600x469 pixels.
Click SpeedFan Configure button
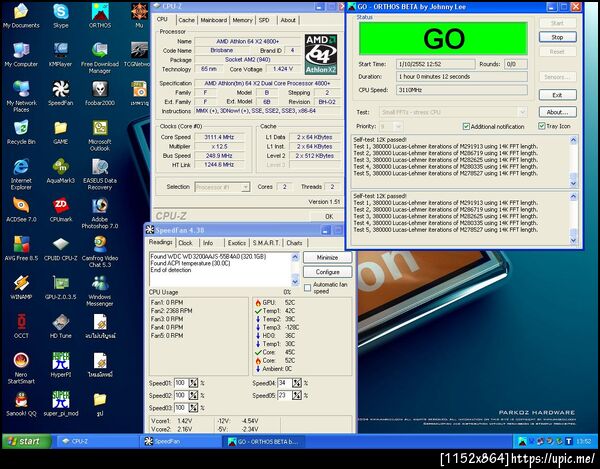(328, 272)
